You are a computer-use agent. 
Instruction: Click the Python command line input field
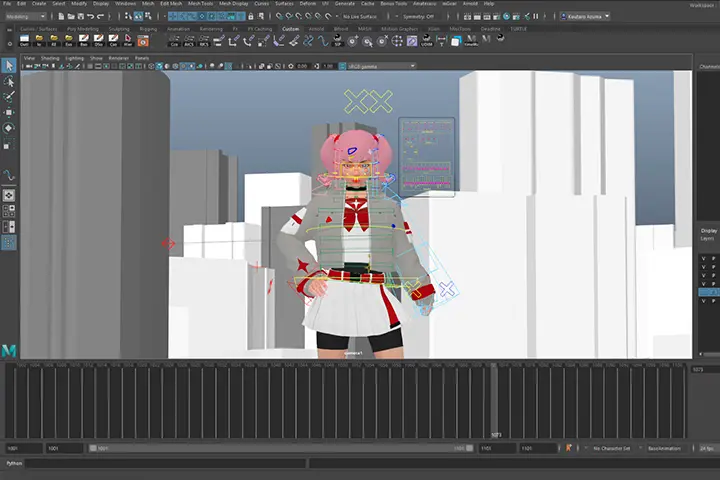(x=165, y=463)
